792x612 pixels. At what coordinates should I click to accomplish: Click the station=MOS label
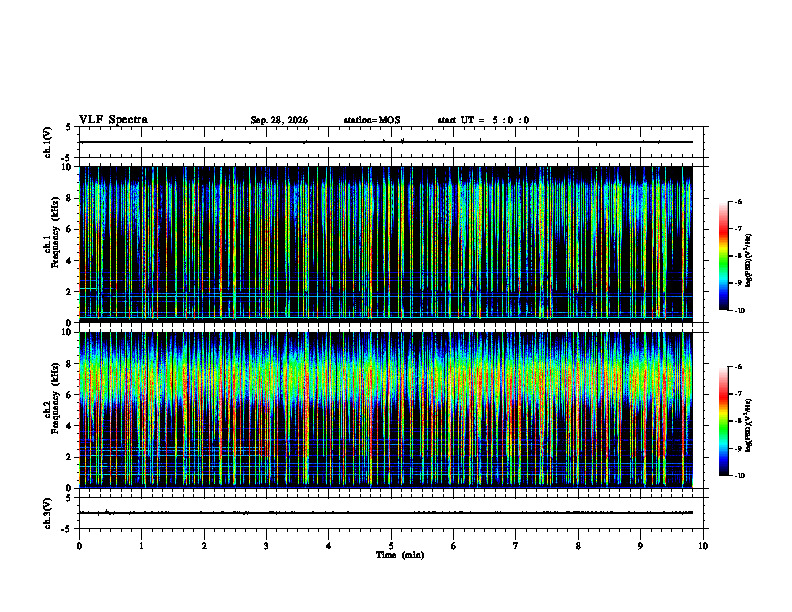[372, 120]
